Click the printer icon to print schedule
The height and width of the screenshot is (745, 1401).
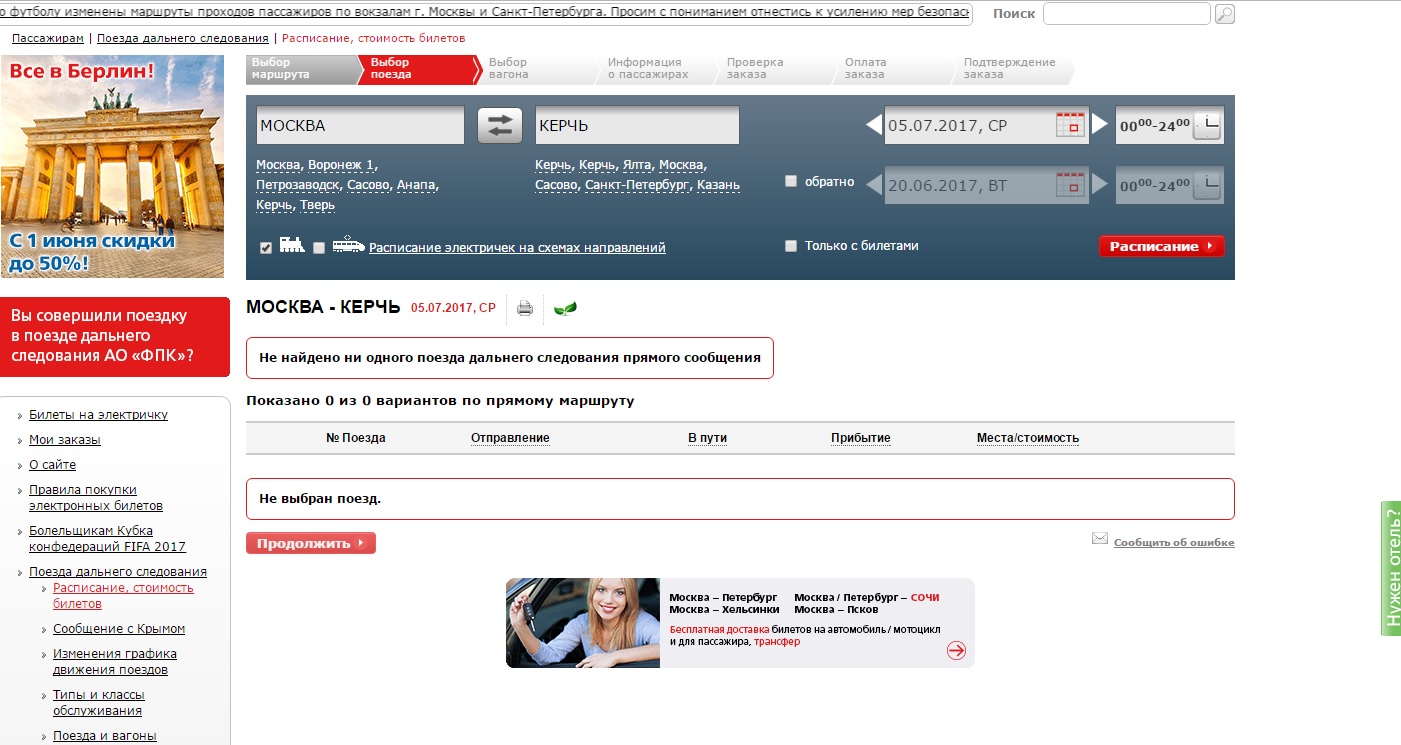[524, 308]
